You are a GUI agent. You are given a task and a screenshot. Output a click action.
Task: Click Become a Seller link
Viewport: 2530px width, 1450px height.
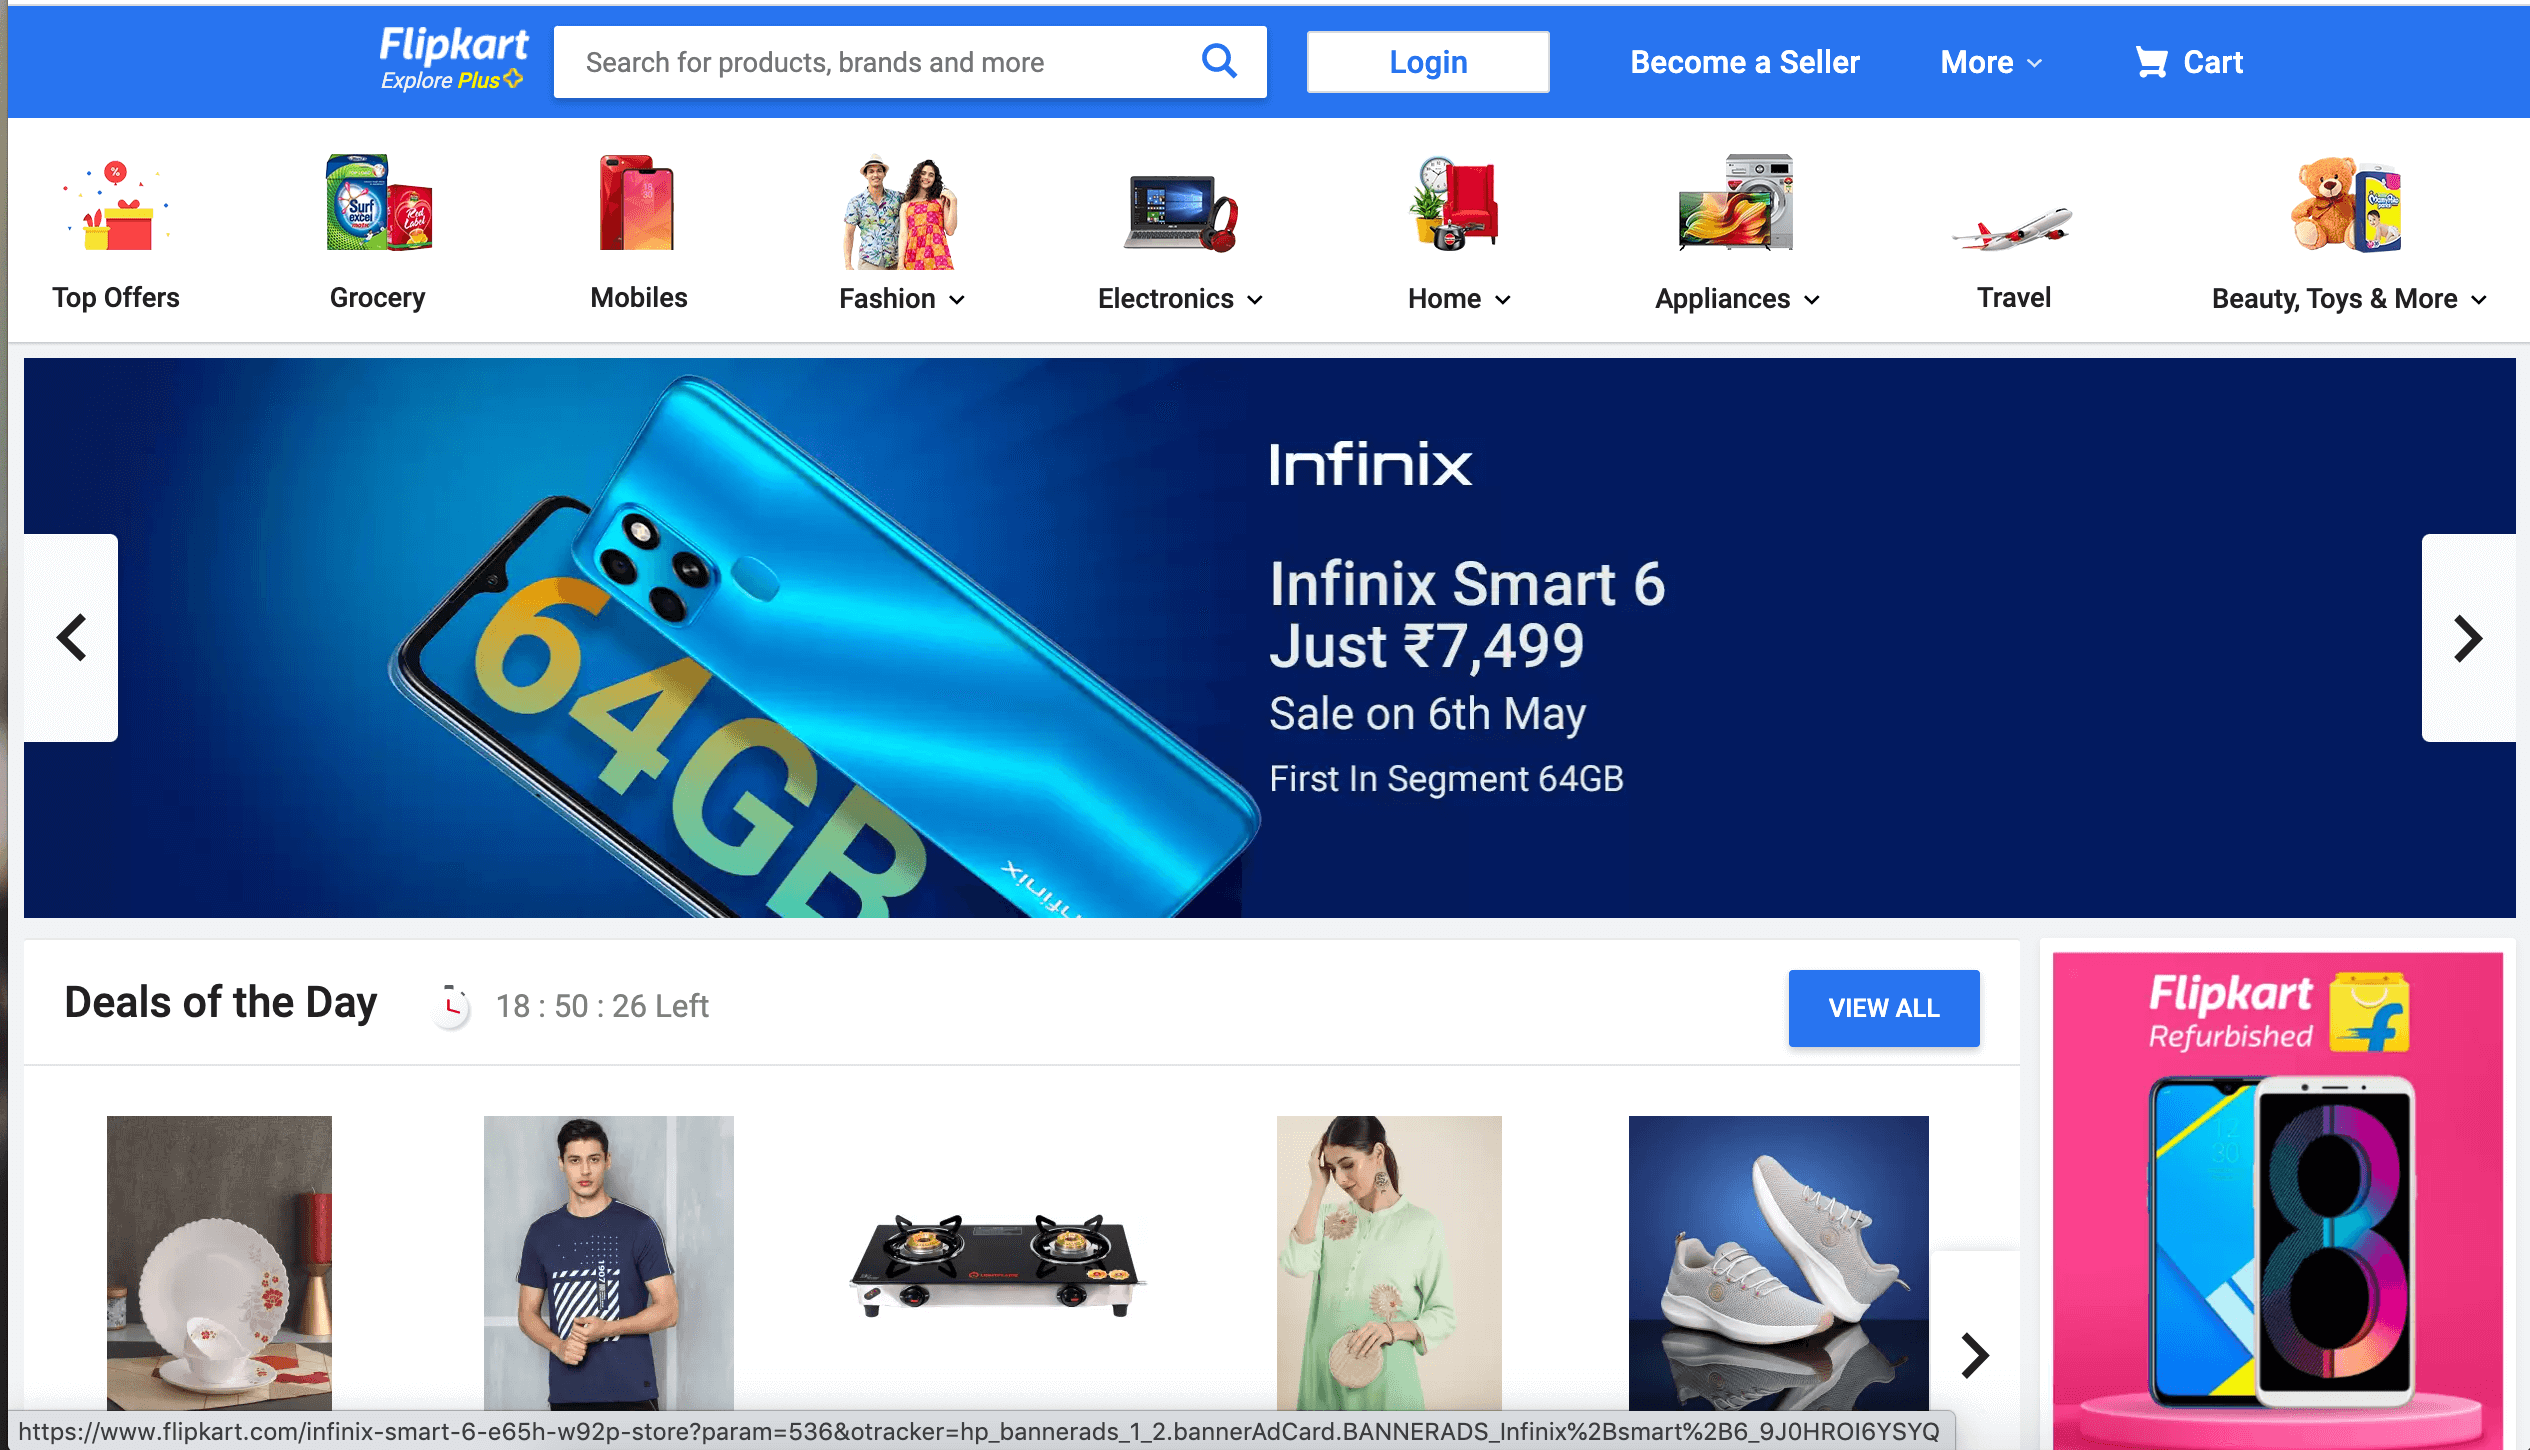tap(1744, 62)
